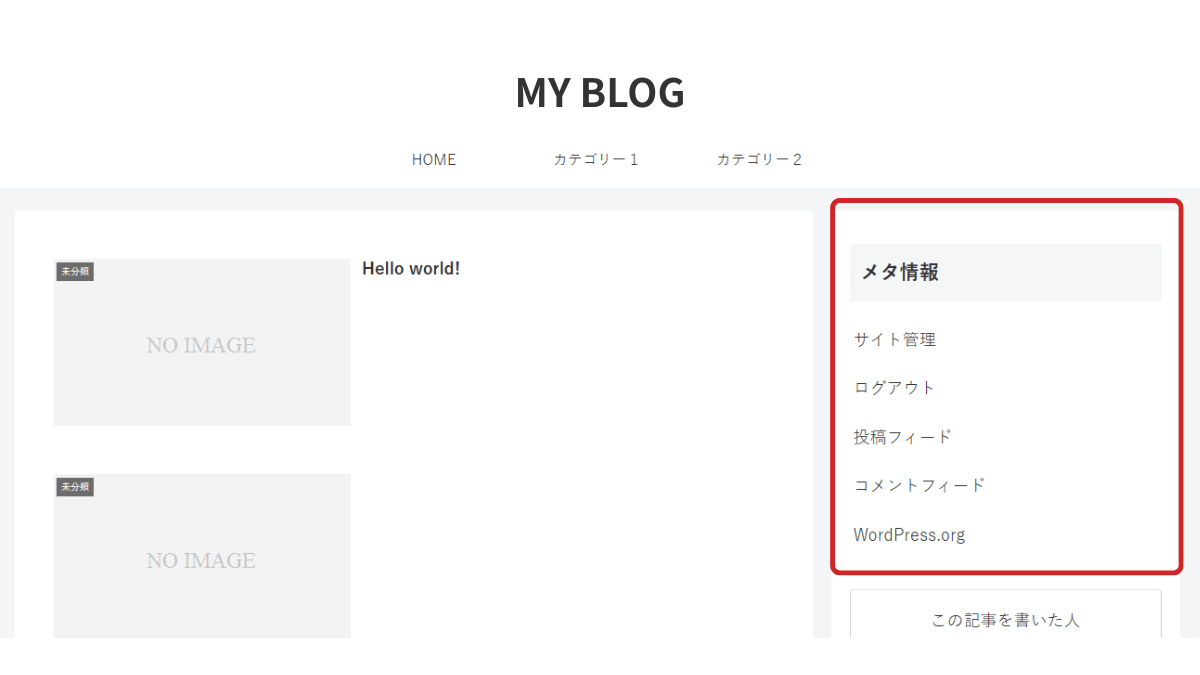Open the Hello world! post title
This screenshot has width=1200, height=675.
pyautogui.click(x=411, y=268)
